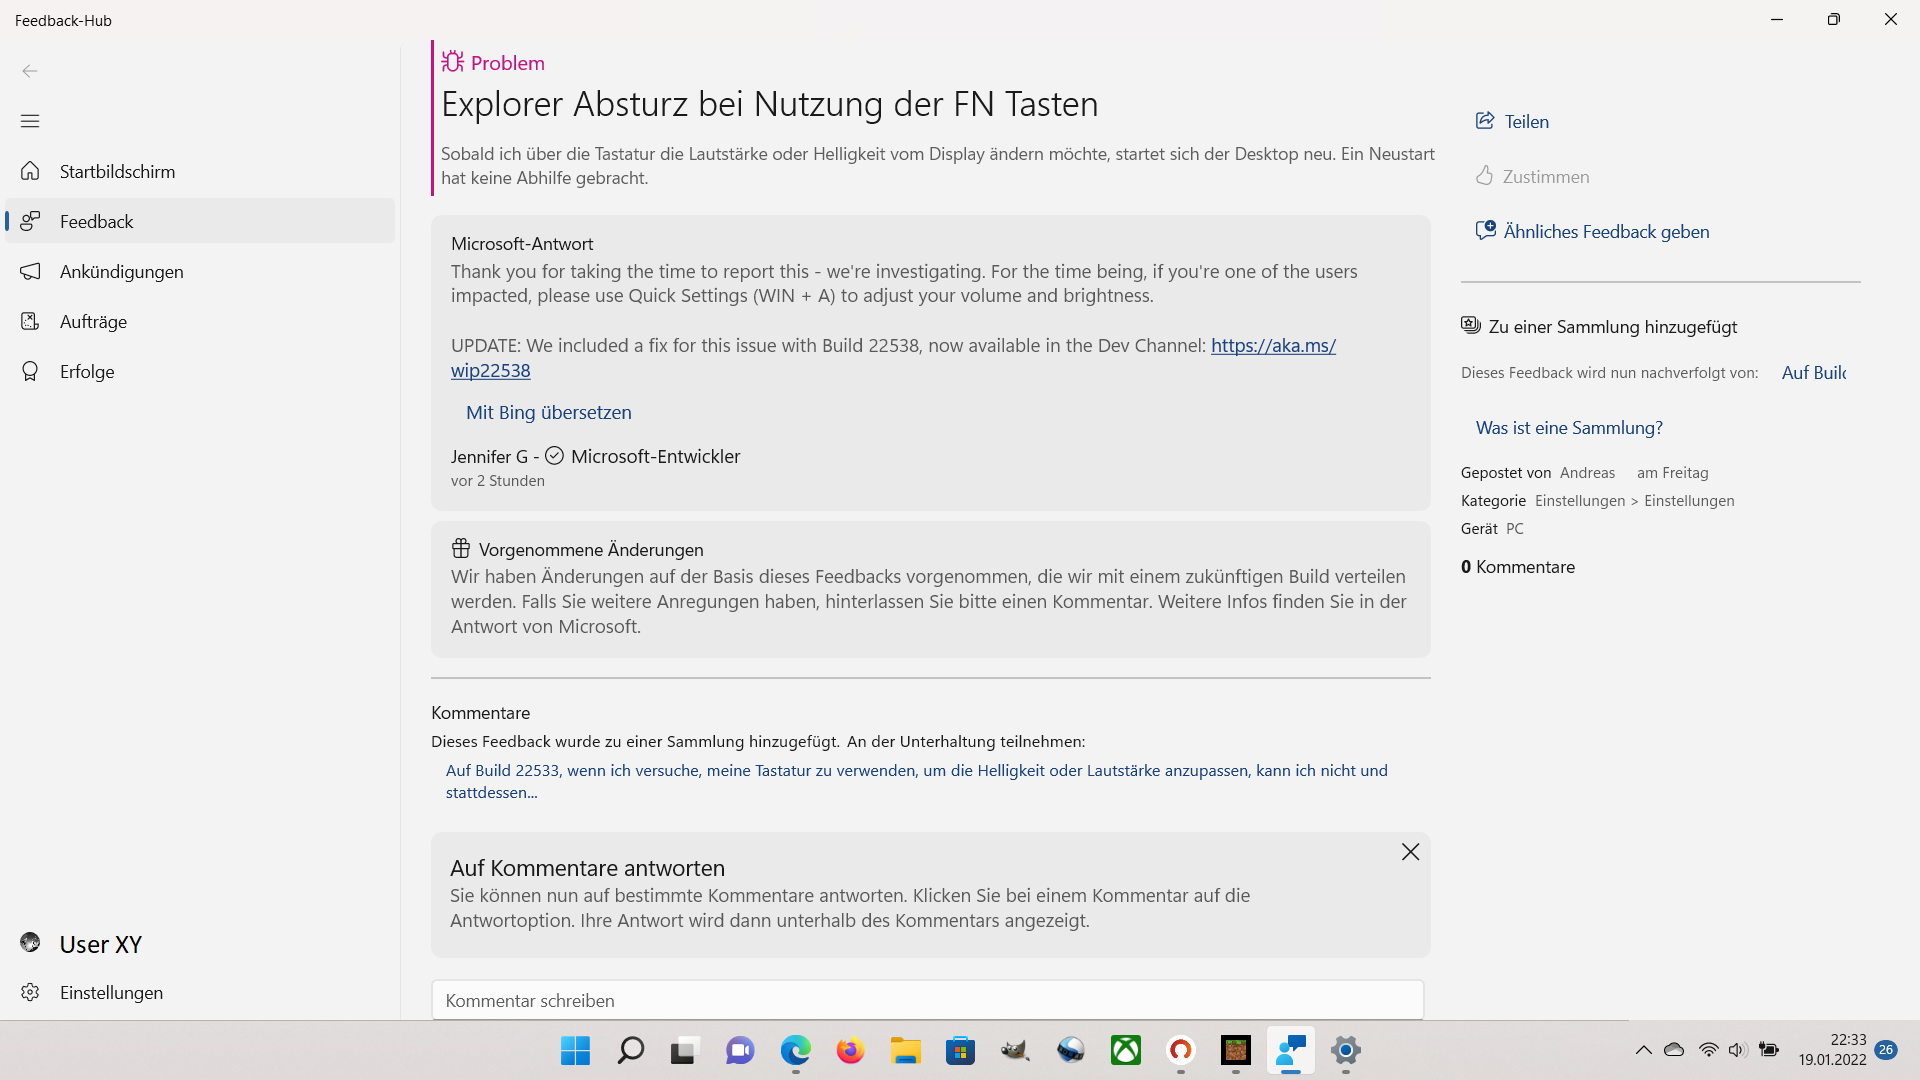Click Mit Bing übersetzen
The image size is (1920, 1080).
[548, 412]
